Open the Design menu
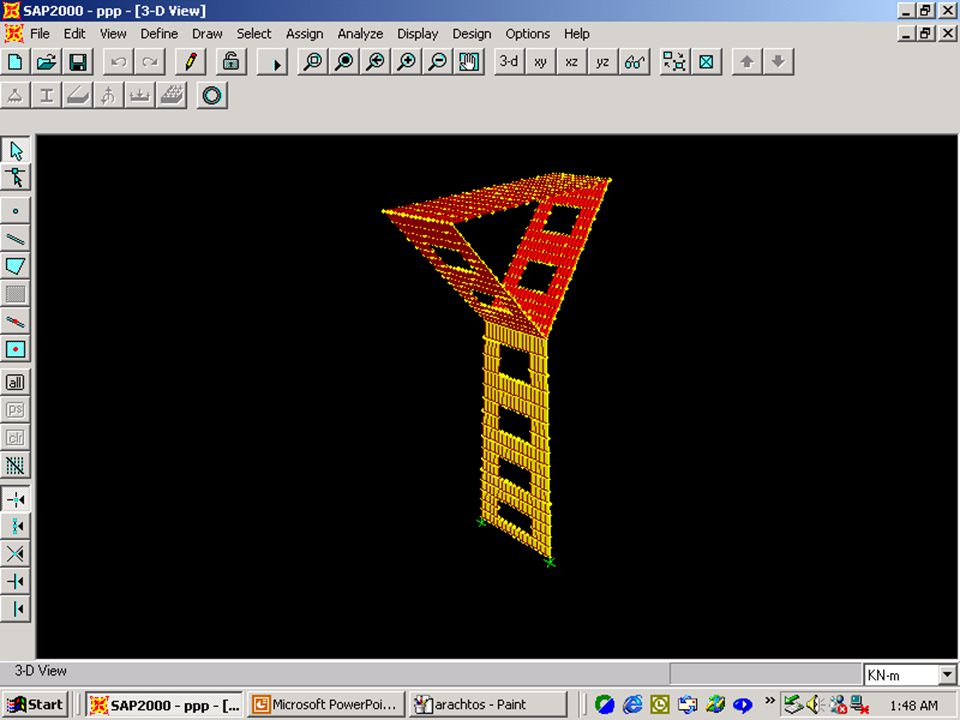This screenshot has height=720, width=960. 471,34
